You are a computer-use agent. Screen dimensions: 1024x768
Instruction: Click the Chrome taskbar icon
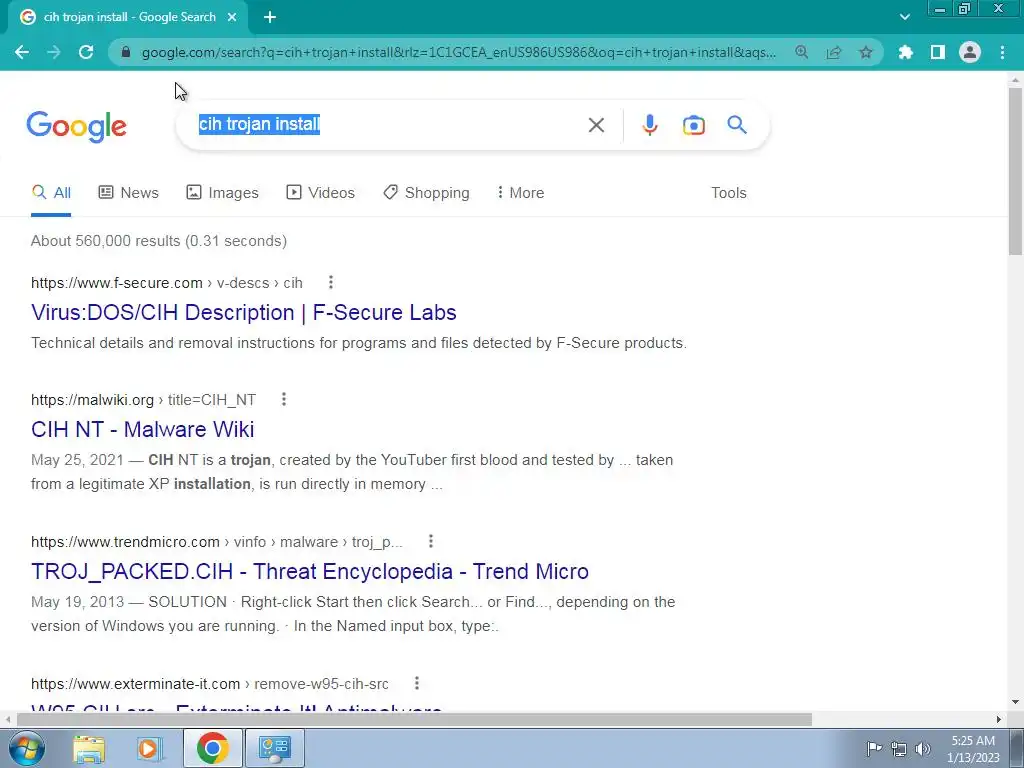[212, 748]
